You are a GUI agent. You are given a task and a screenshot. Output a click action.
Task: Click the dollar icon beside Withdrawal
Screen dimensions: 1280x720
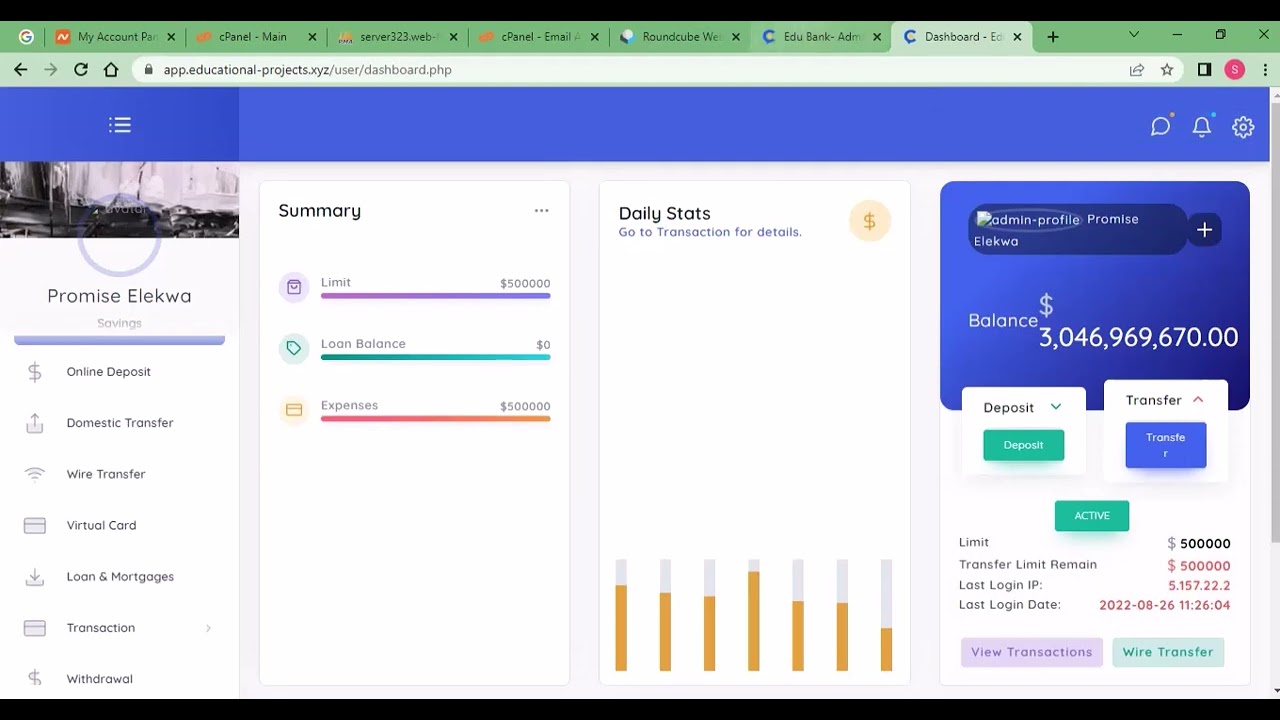(x=35, y=678)
